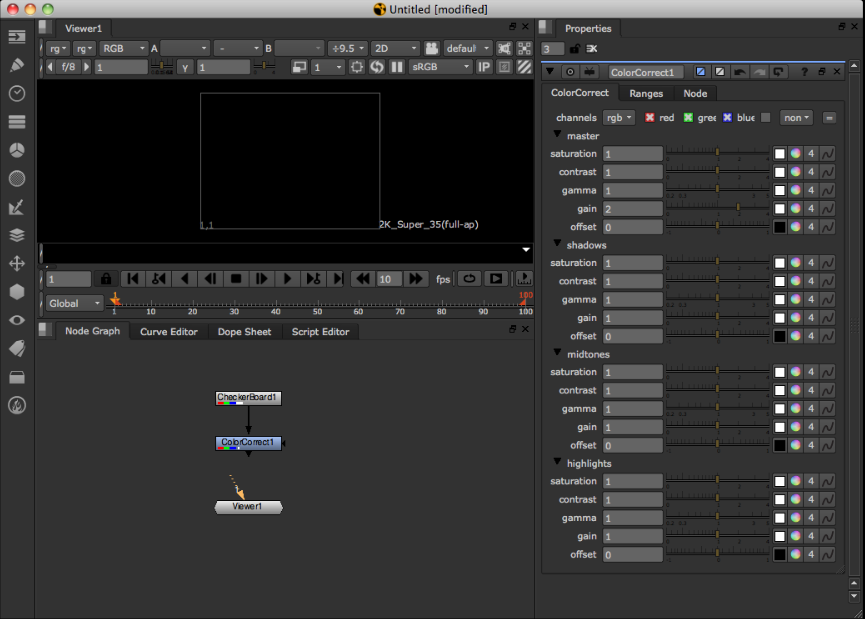This screenshot has width=865, height=619.
Task: Select the Transform tools icon
Action: pyautogui.click(x=15, y=264)
